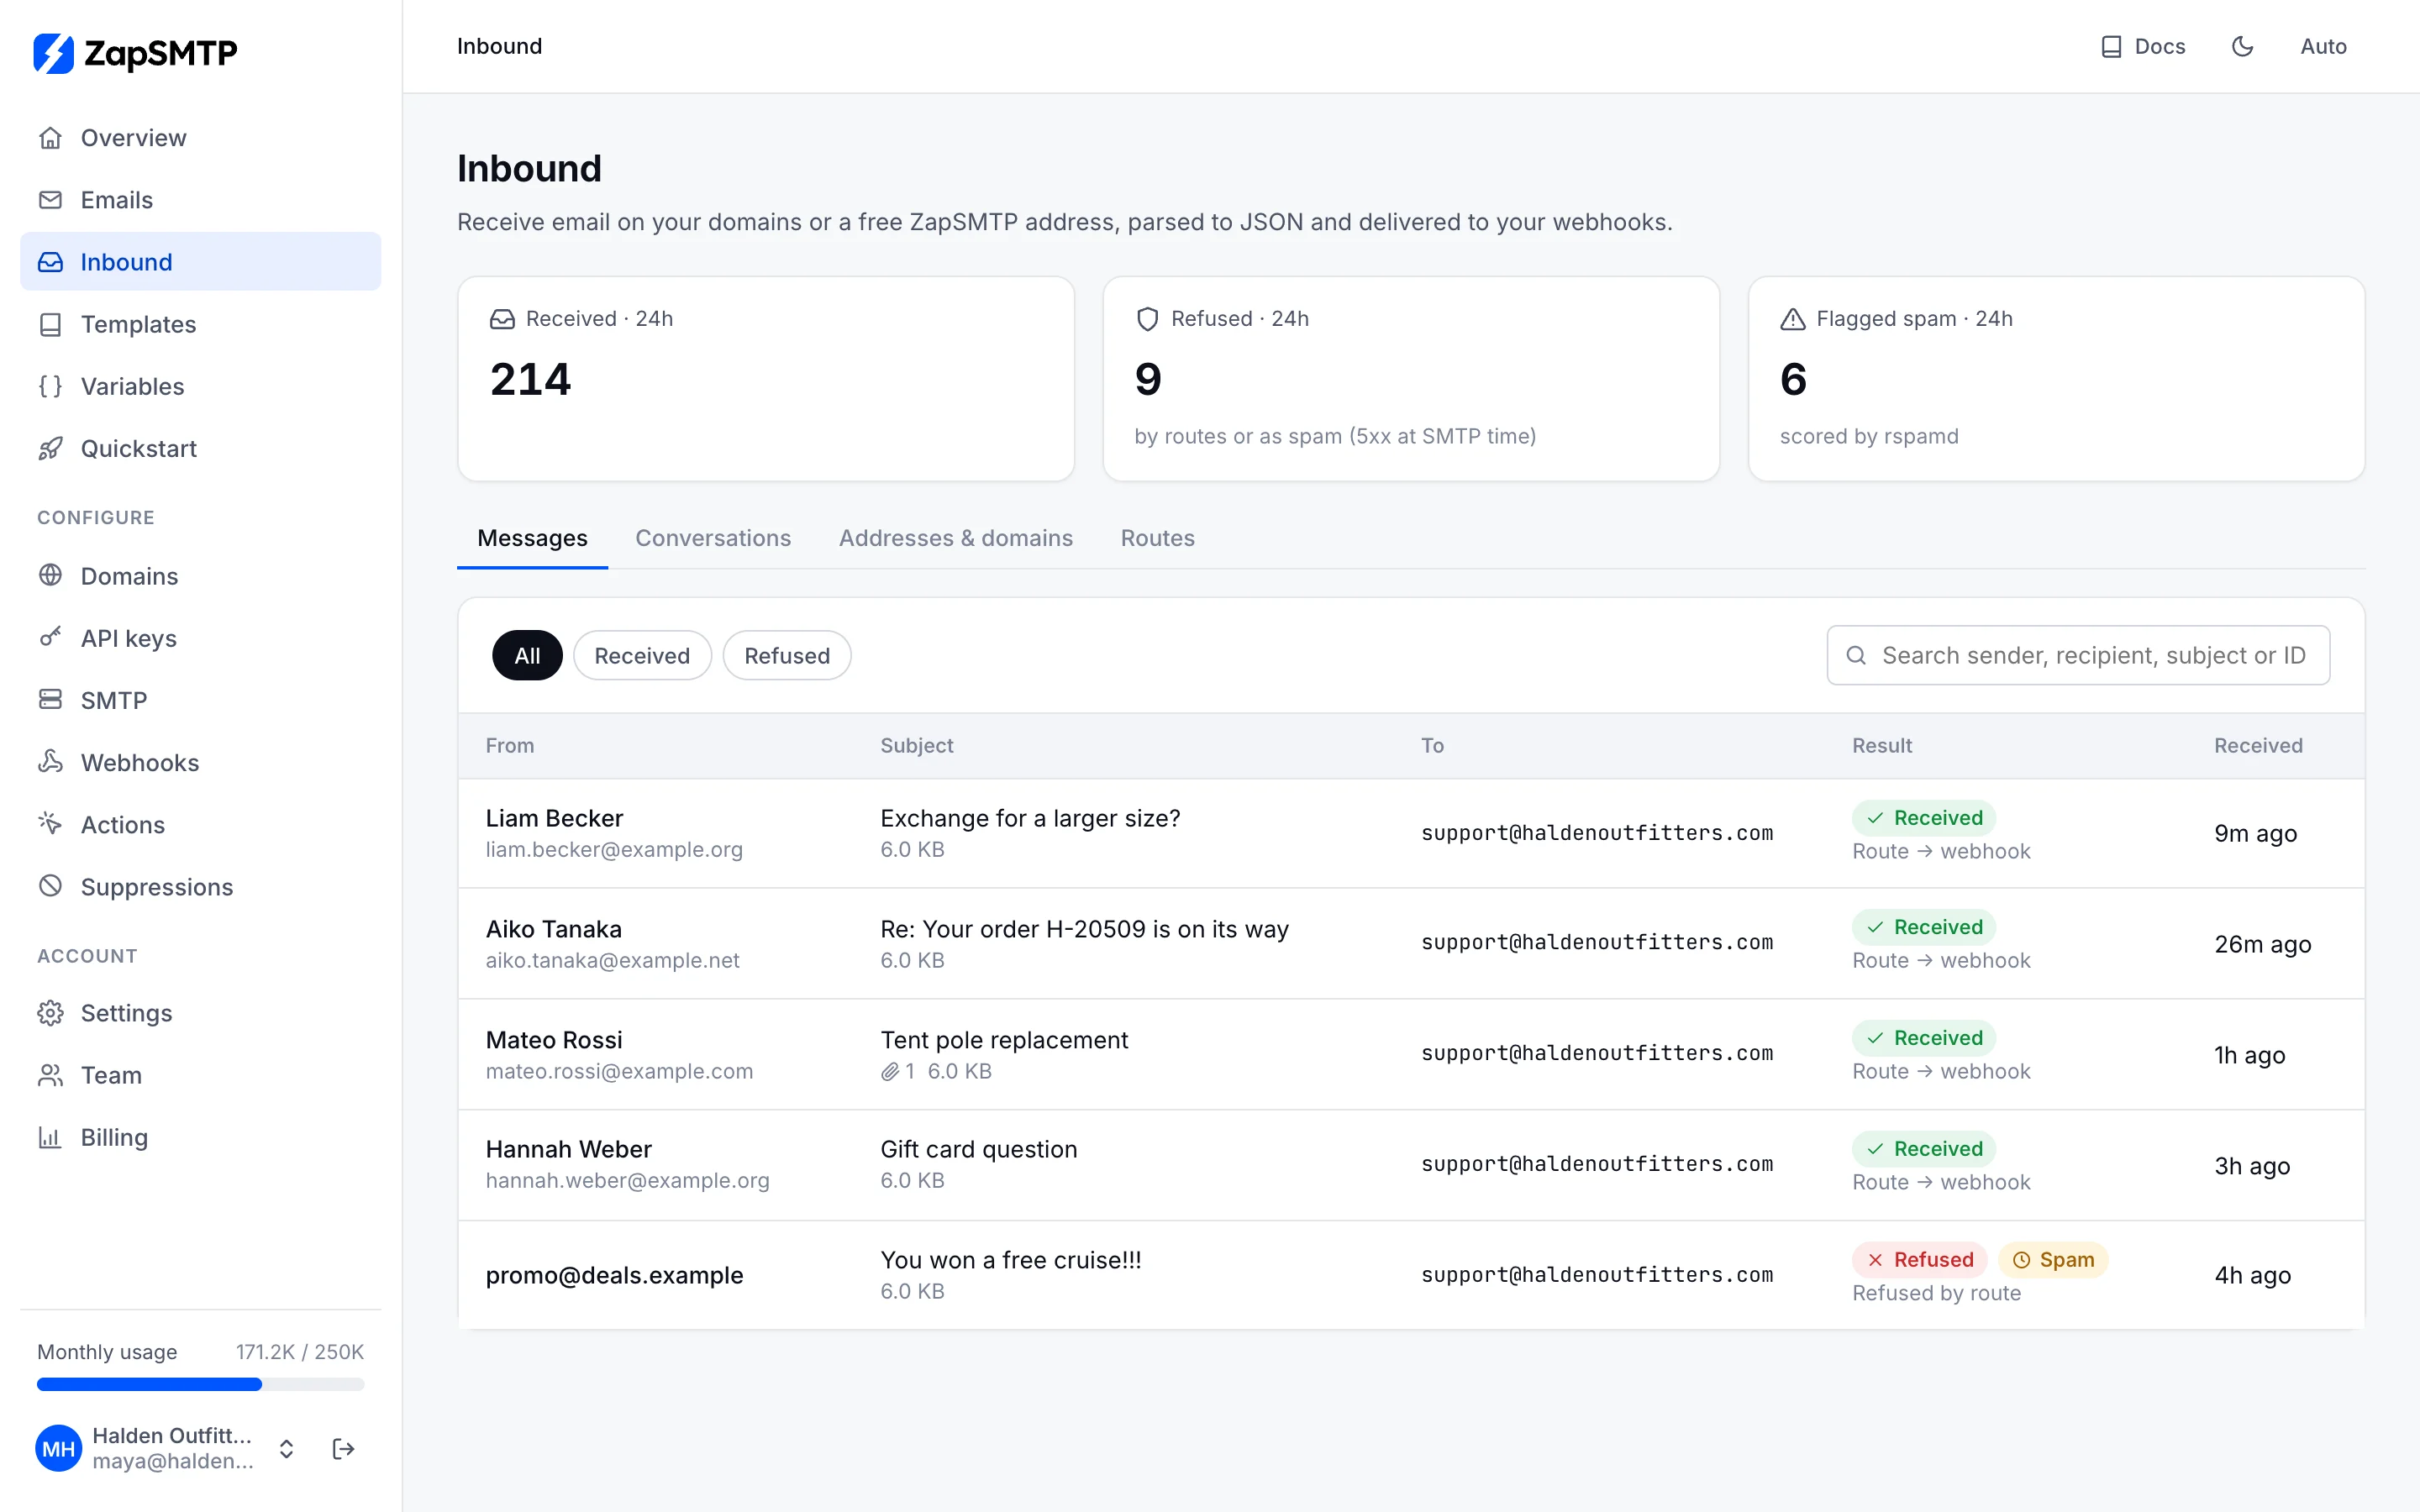2420x1512 pixels.
Task: Focus the message search field
Action: [x=2078, y=655]
